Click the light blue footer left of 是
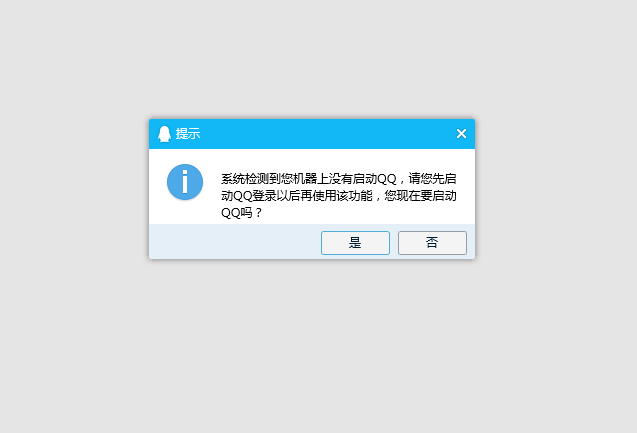This screenshot has width=637, height=433. click(235, 242)
